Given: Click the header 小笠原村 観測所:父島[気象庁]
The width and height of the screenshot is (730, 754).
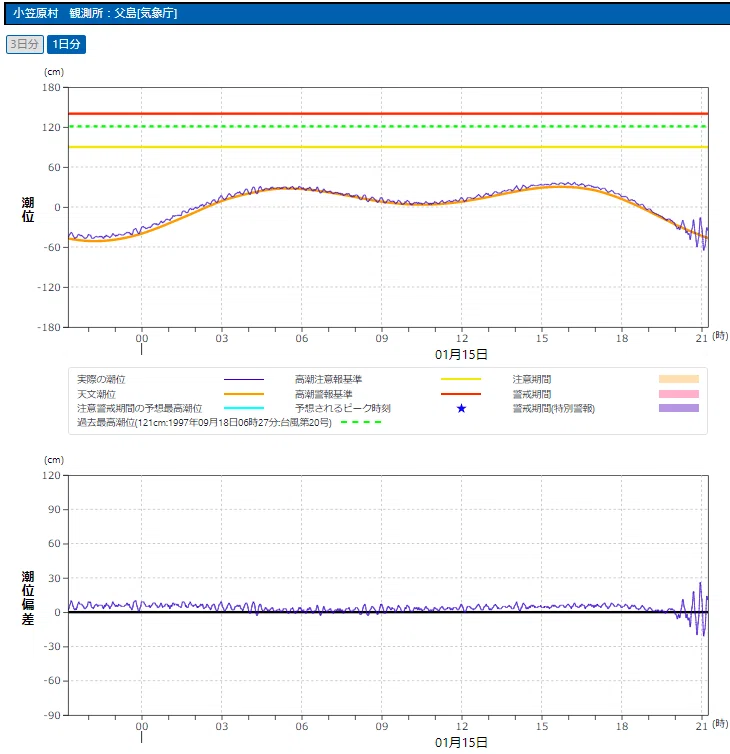Looking at the screenshot, I should (x=95, y=13).
